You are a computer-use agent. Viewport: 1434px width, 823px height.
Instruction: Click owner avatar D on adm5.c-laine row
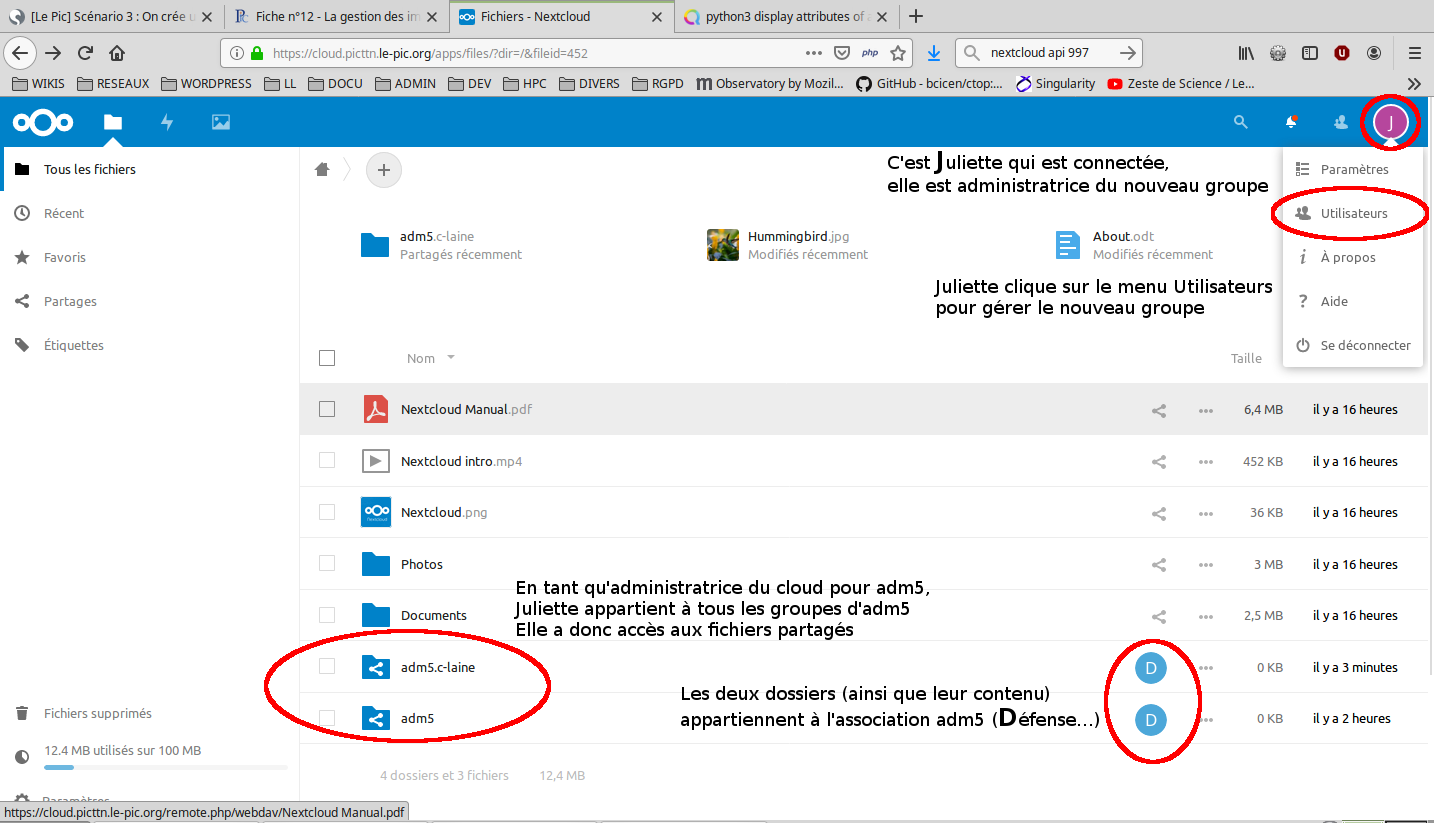[1151, 668]
